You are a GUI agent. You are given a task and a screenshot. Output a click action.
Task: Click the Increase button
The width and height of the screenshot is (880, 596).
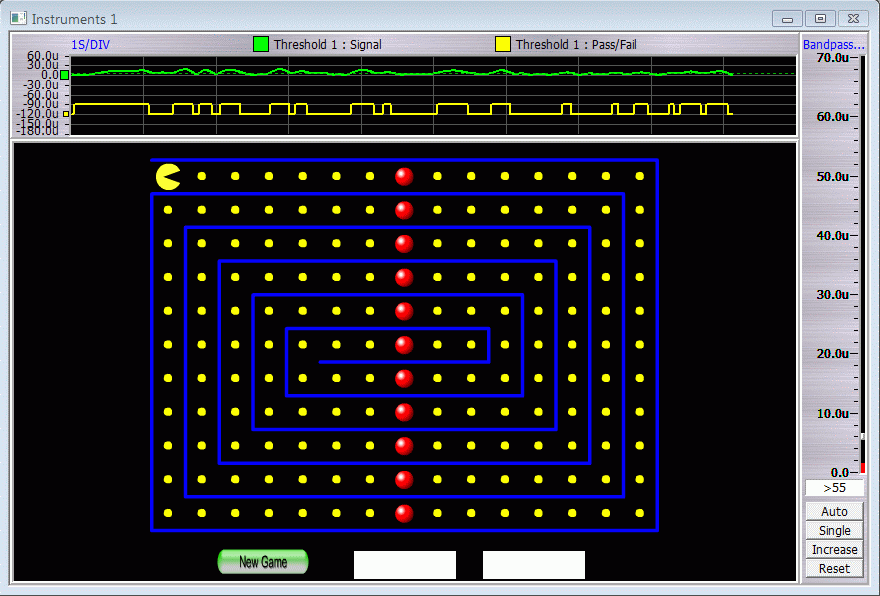point(834,549)
